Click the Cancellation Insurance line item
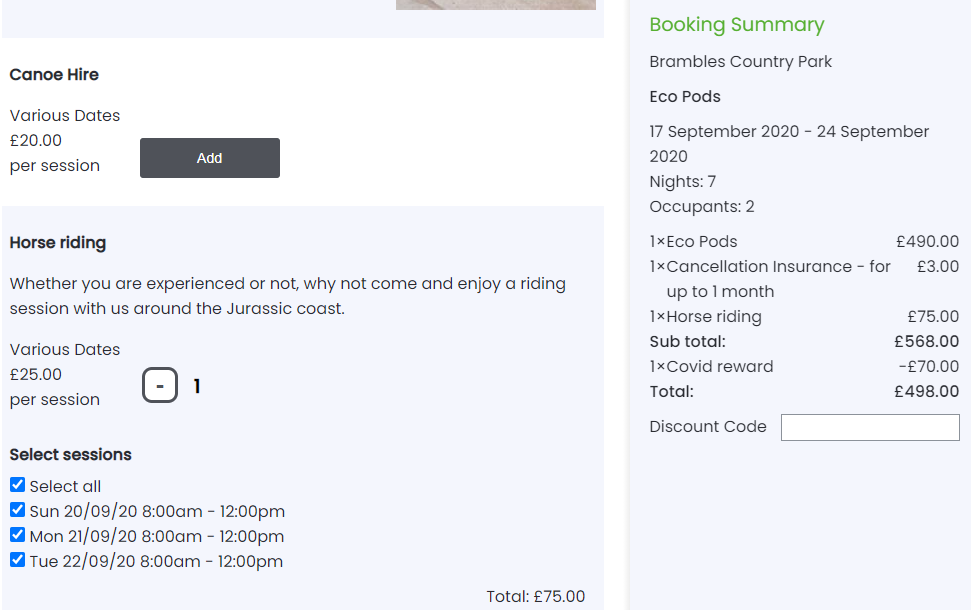 click(x=770, y=267)
